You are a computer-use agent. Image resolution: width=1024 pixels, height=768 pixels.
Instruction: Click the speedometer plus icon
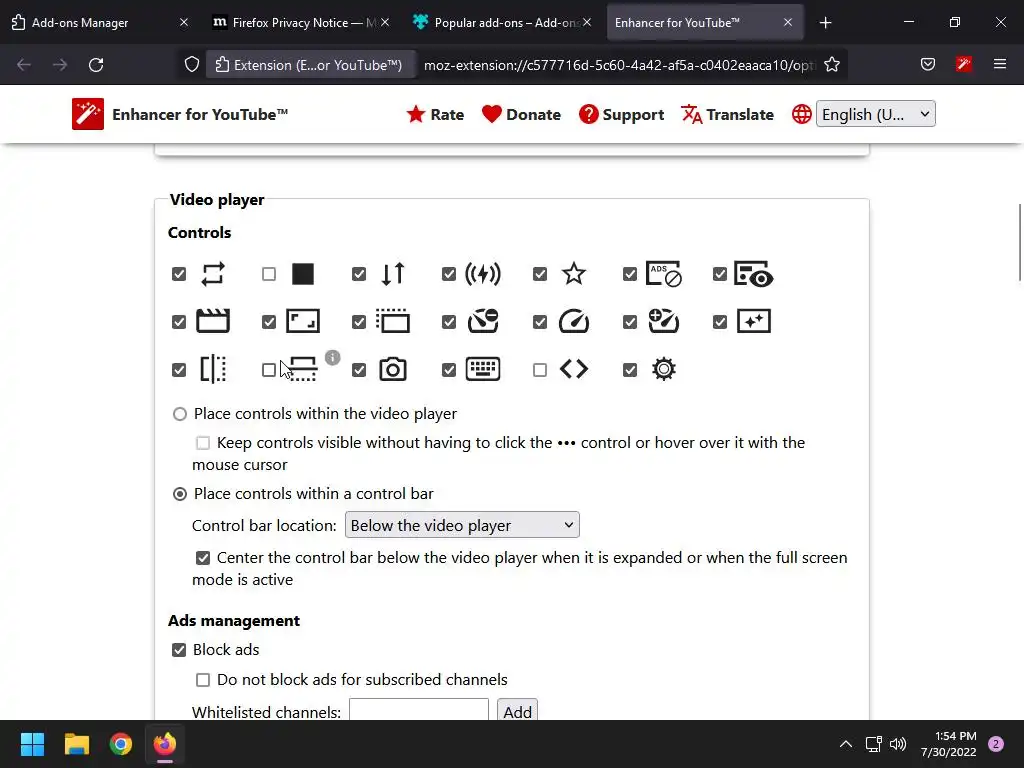tap(664, 321)
